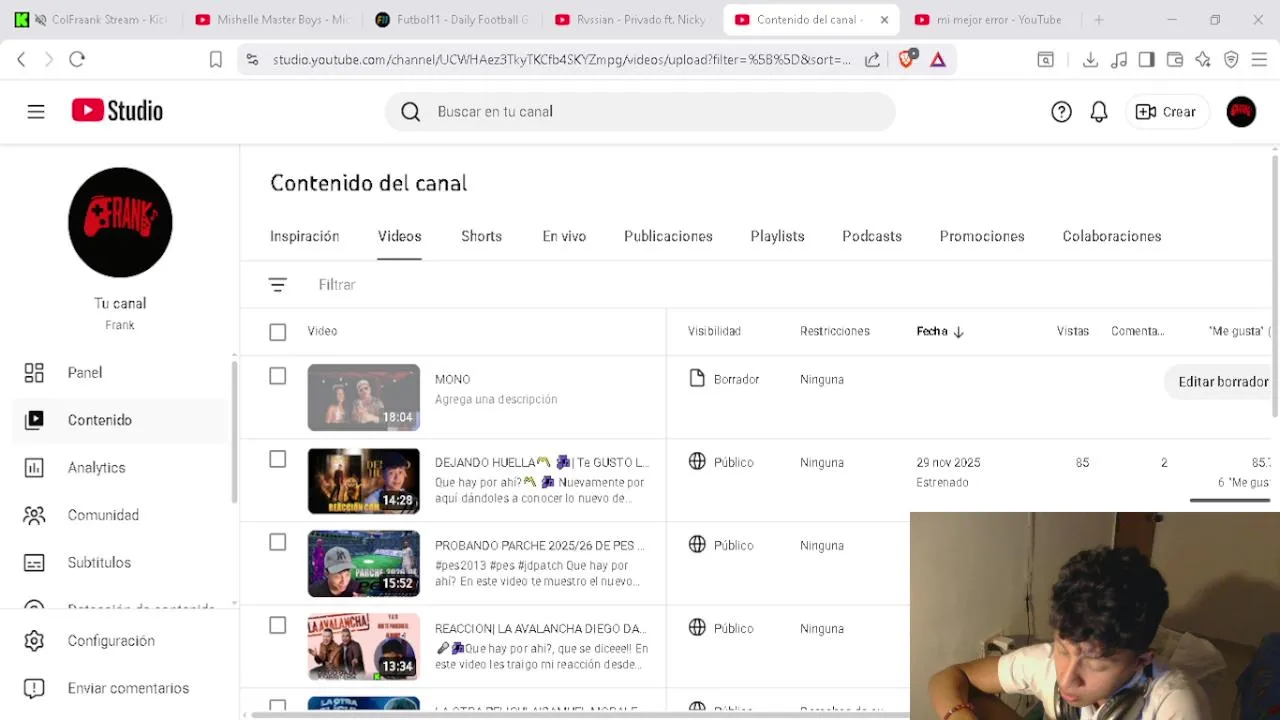This screenshot has height=720, width=1280.
Task: Open the Analytics sidebar link
Action: (97, 467)
